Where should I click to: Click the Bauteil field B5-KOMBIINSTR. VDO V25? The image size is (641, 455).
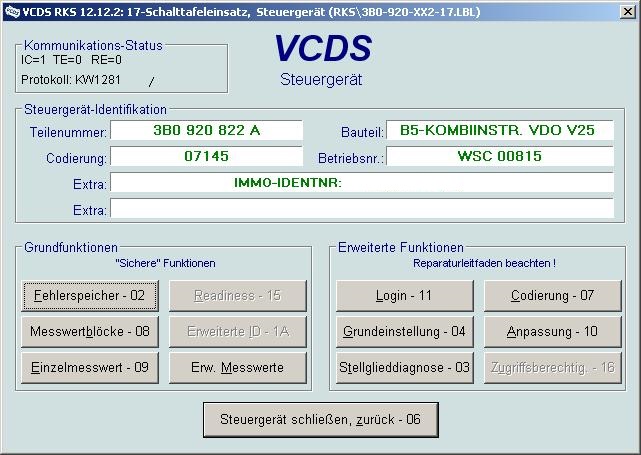pos(500,130)
